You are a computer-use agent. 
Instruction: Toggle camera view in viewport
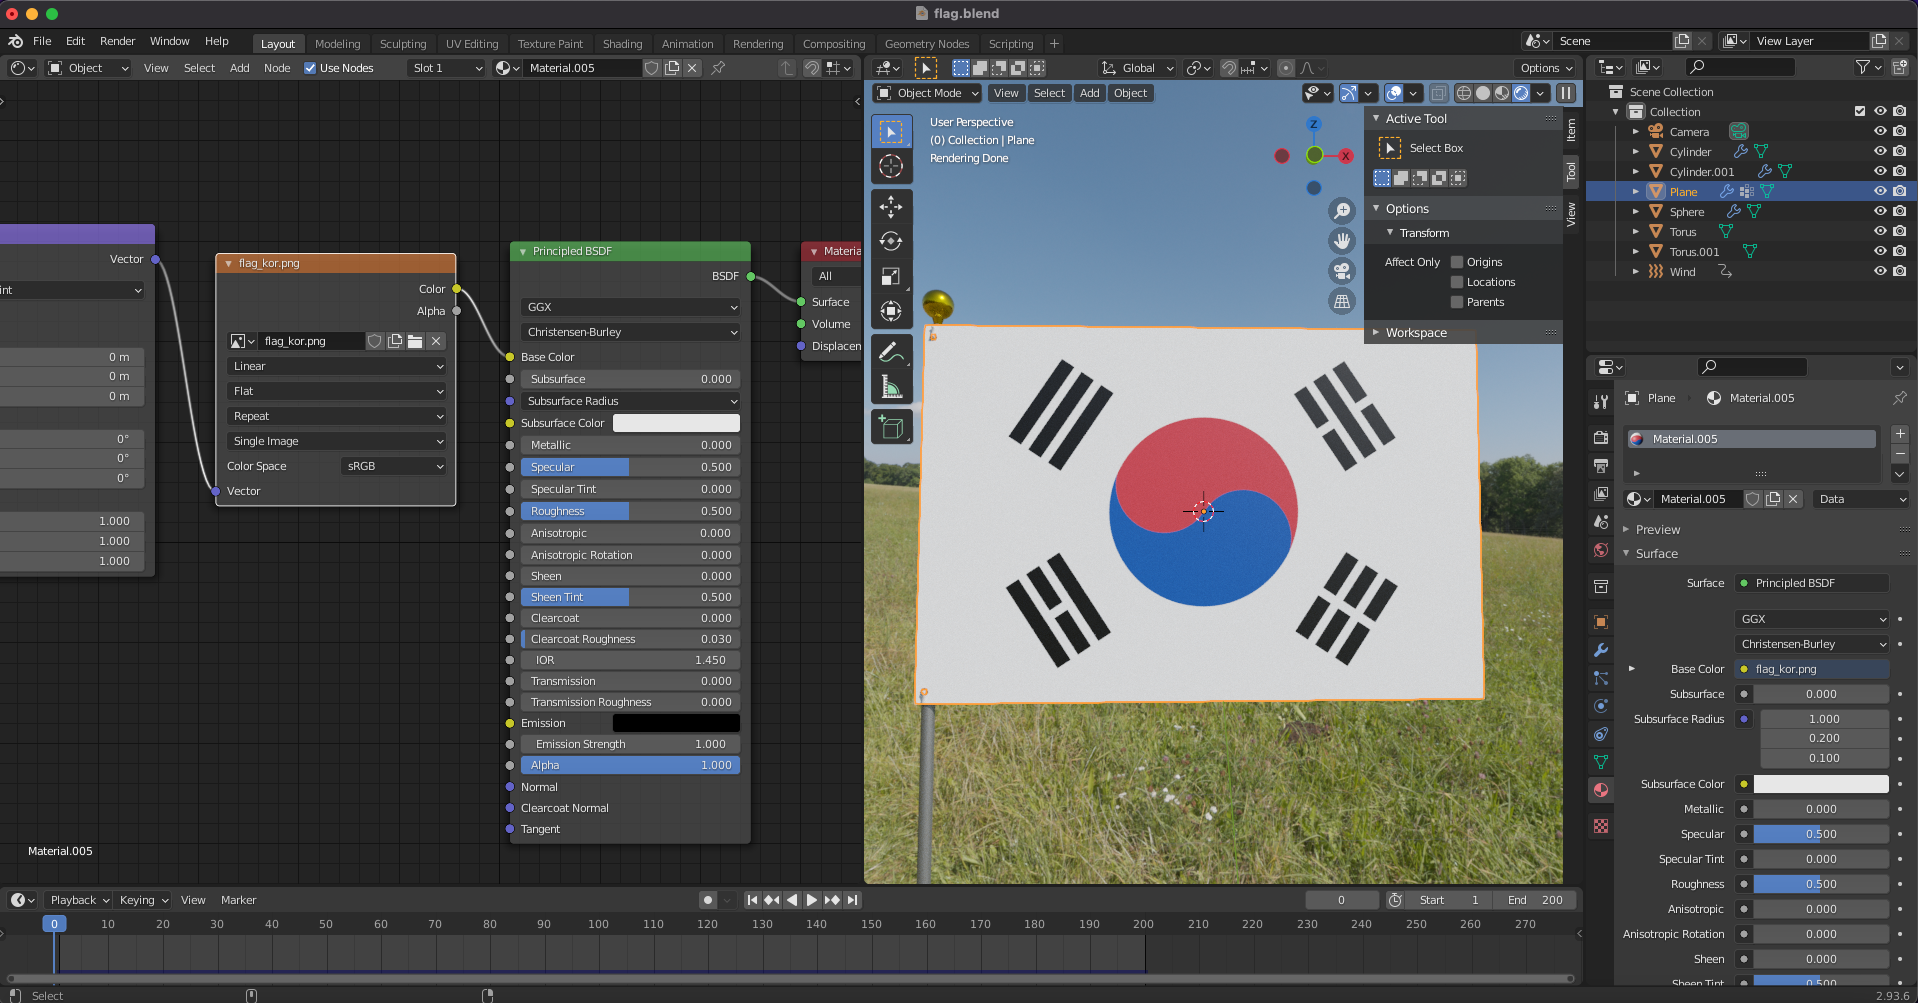coord(1342,271)
